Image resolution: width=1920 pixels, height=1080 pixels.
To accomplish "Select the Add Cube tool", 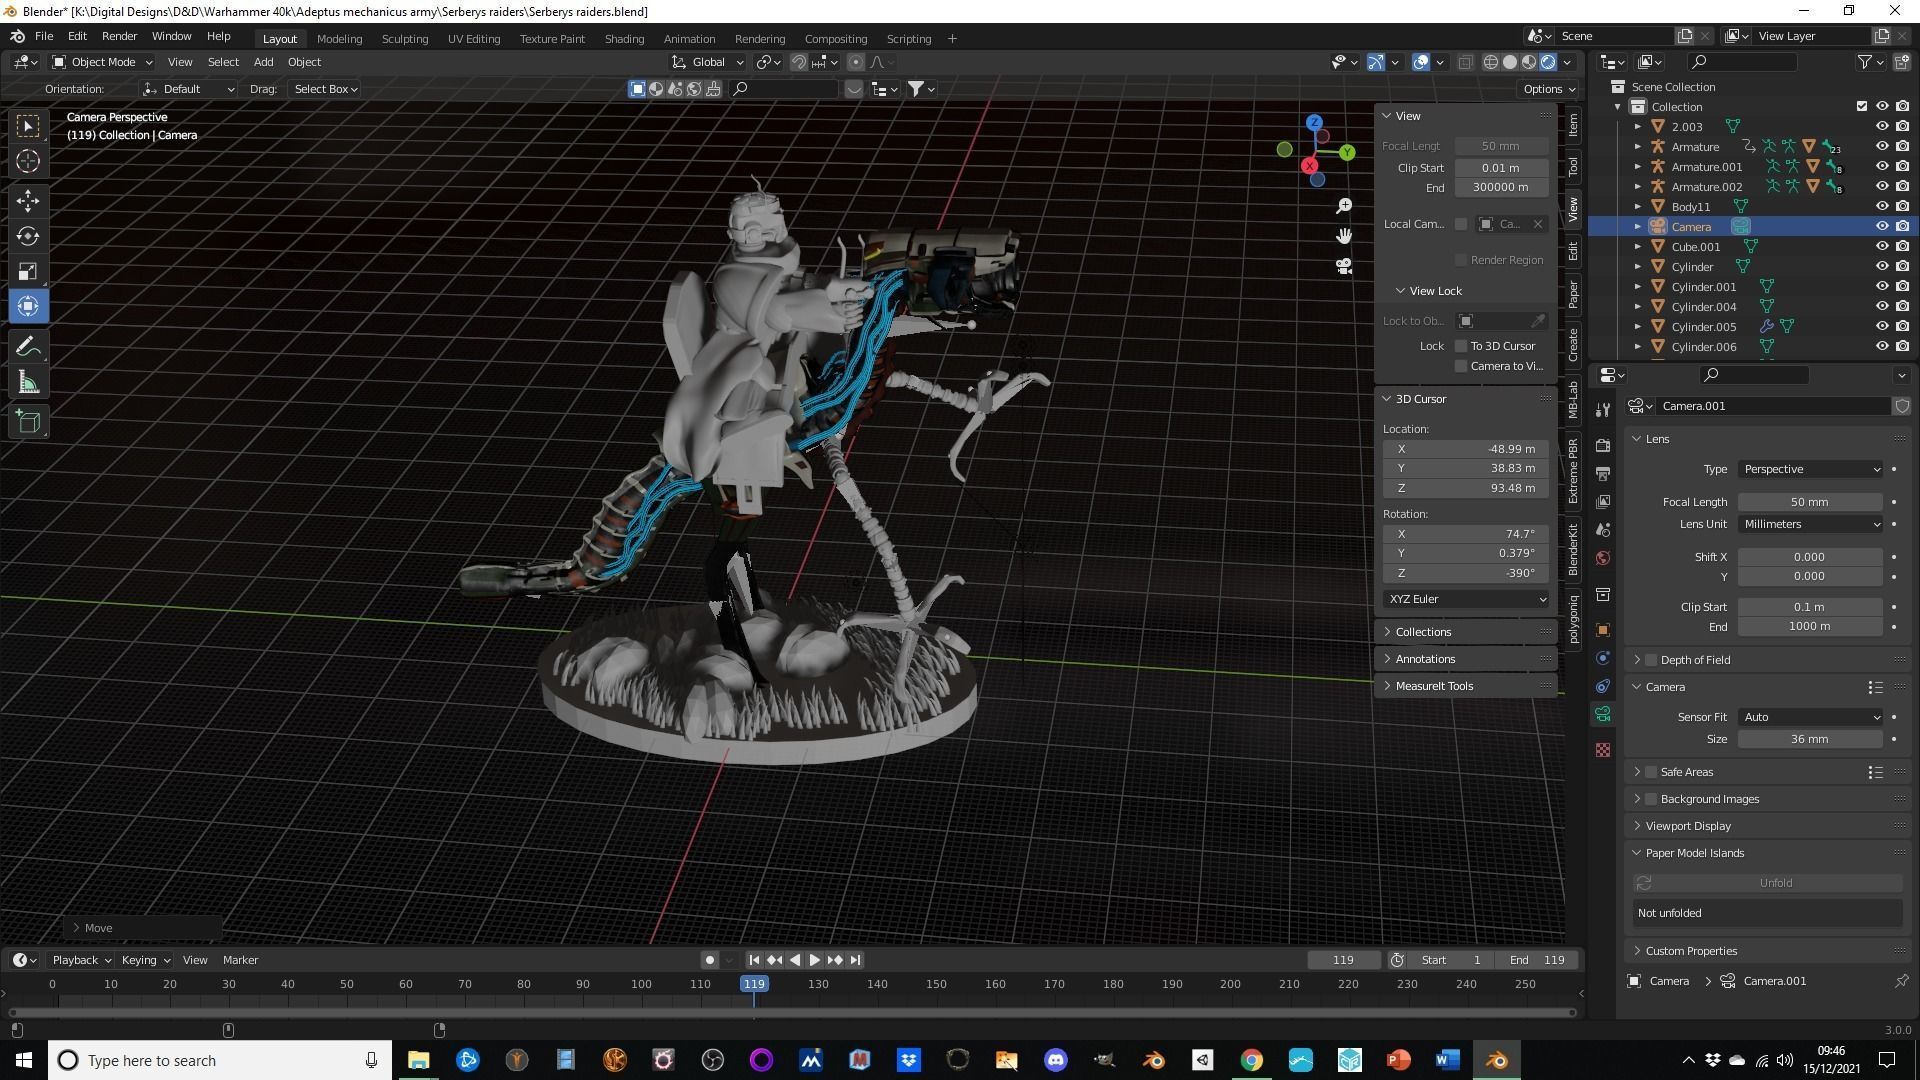I will click(28, 422).
